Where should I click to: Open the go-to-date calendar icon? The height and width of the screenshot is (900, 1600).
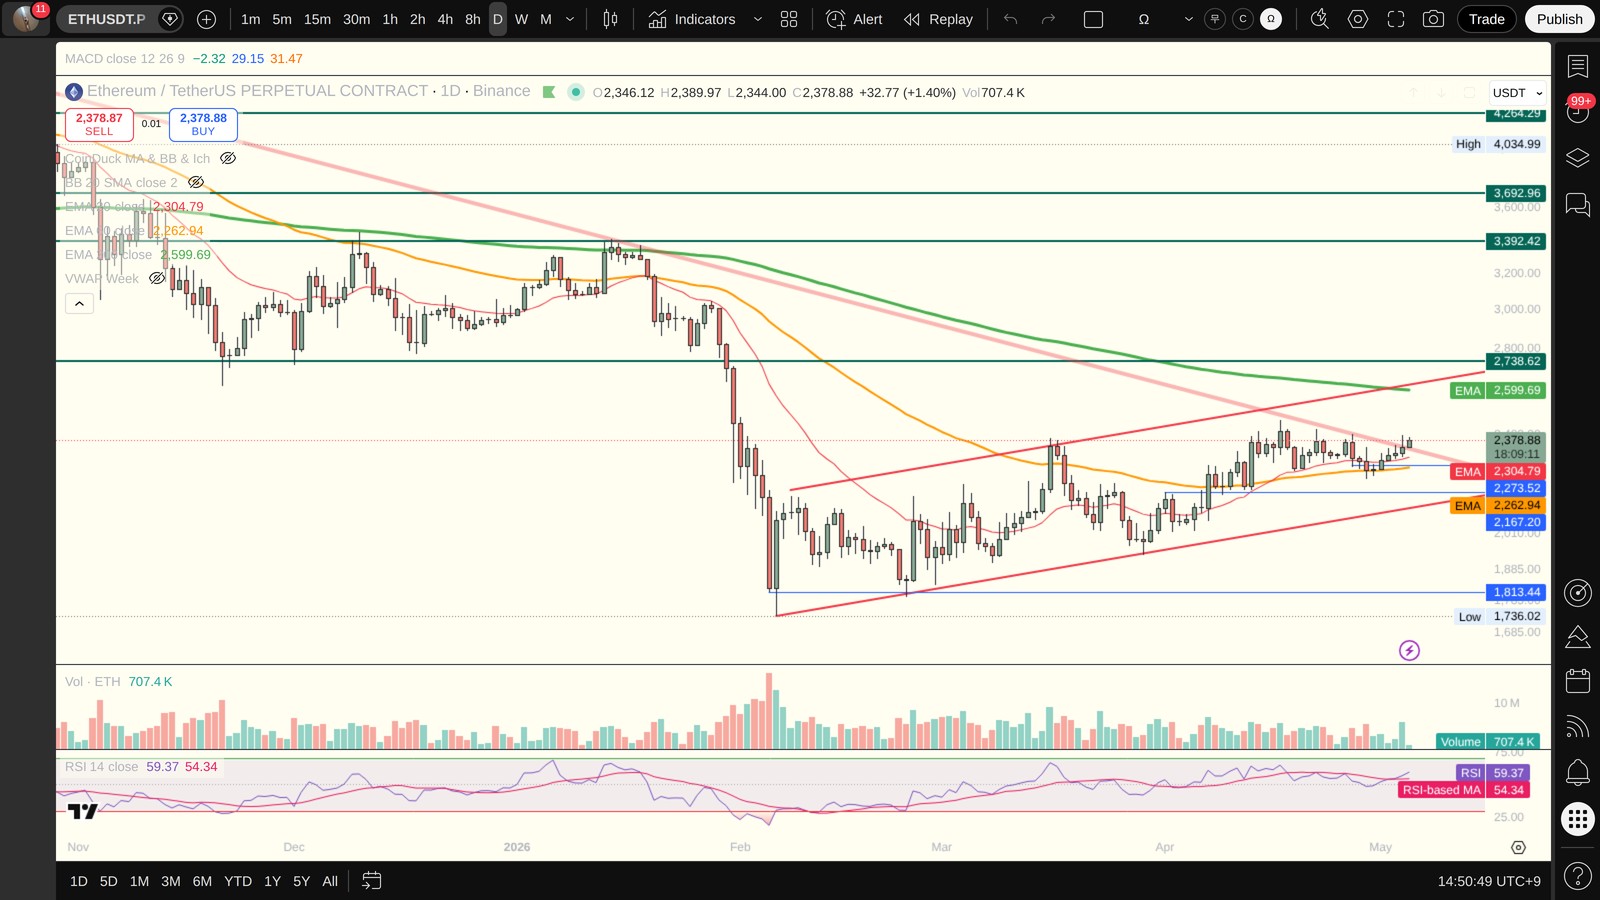tap(372, 881)
